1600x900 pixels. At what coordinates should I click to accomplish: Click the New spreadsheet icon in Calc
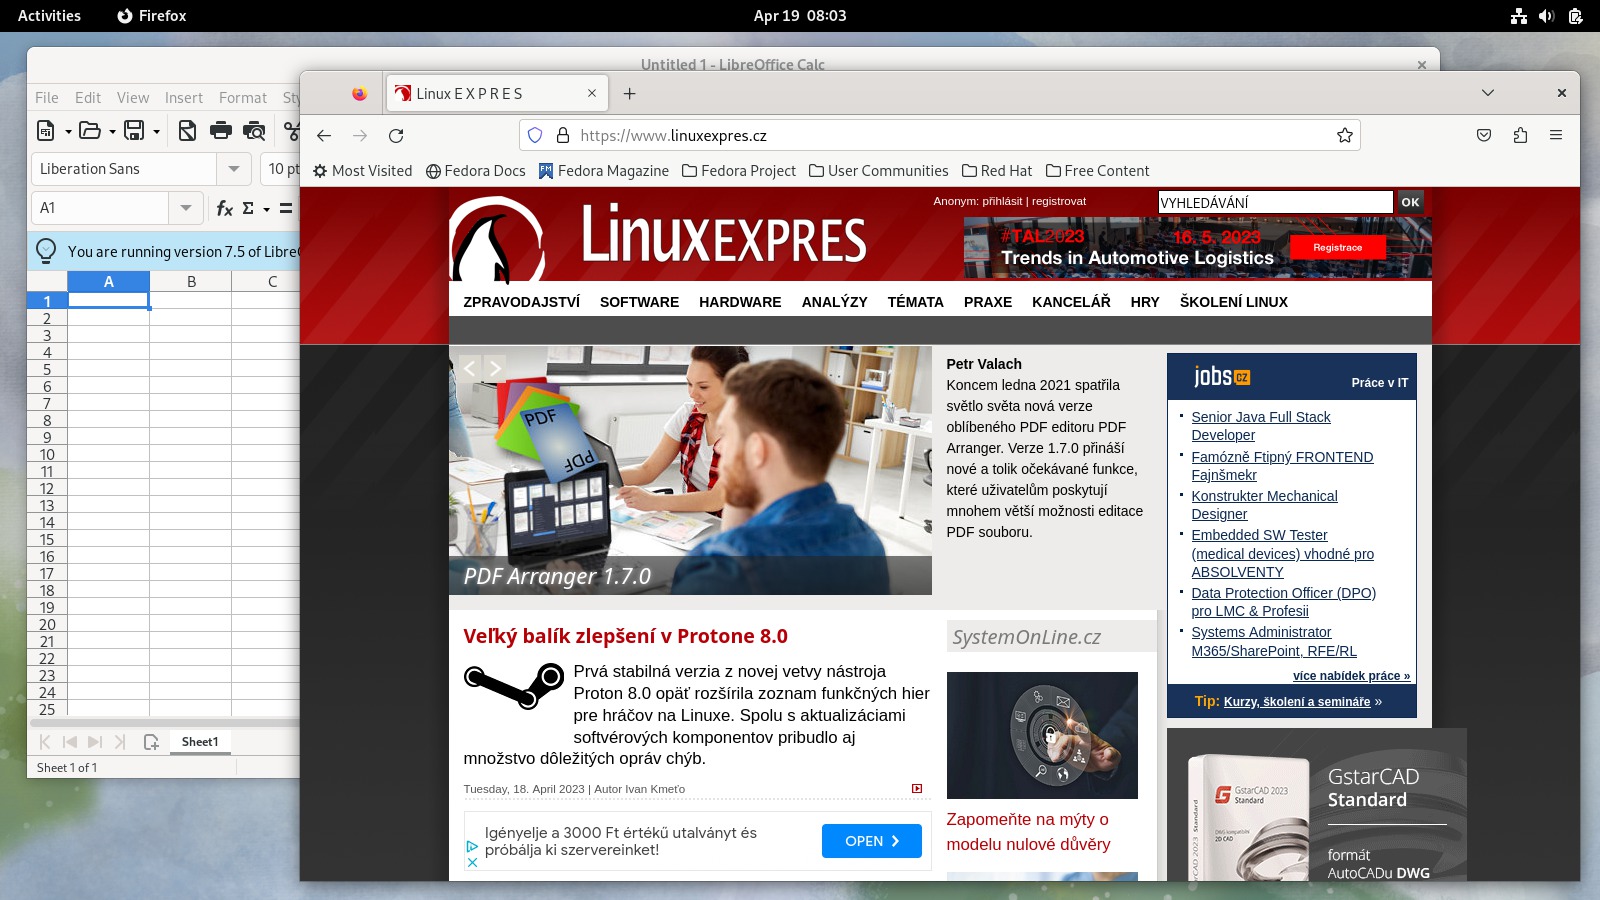(46, 130)
